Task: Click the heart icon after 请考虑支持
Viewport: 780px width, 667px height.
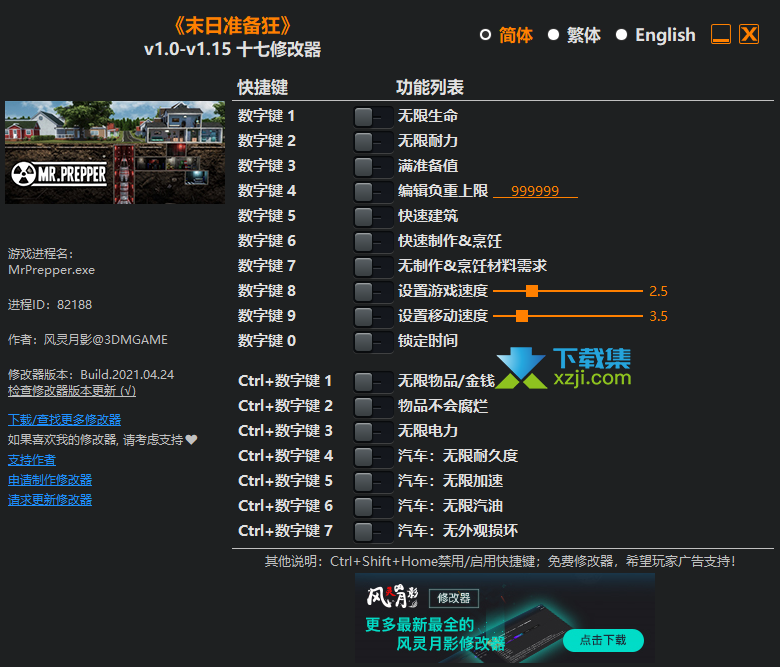Action: 192,440
